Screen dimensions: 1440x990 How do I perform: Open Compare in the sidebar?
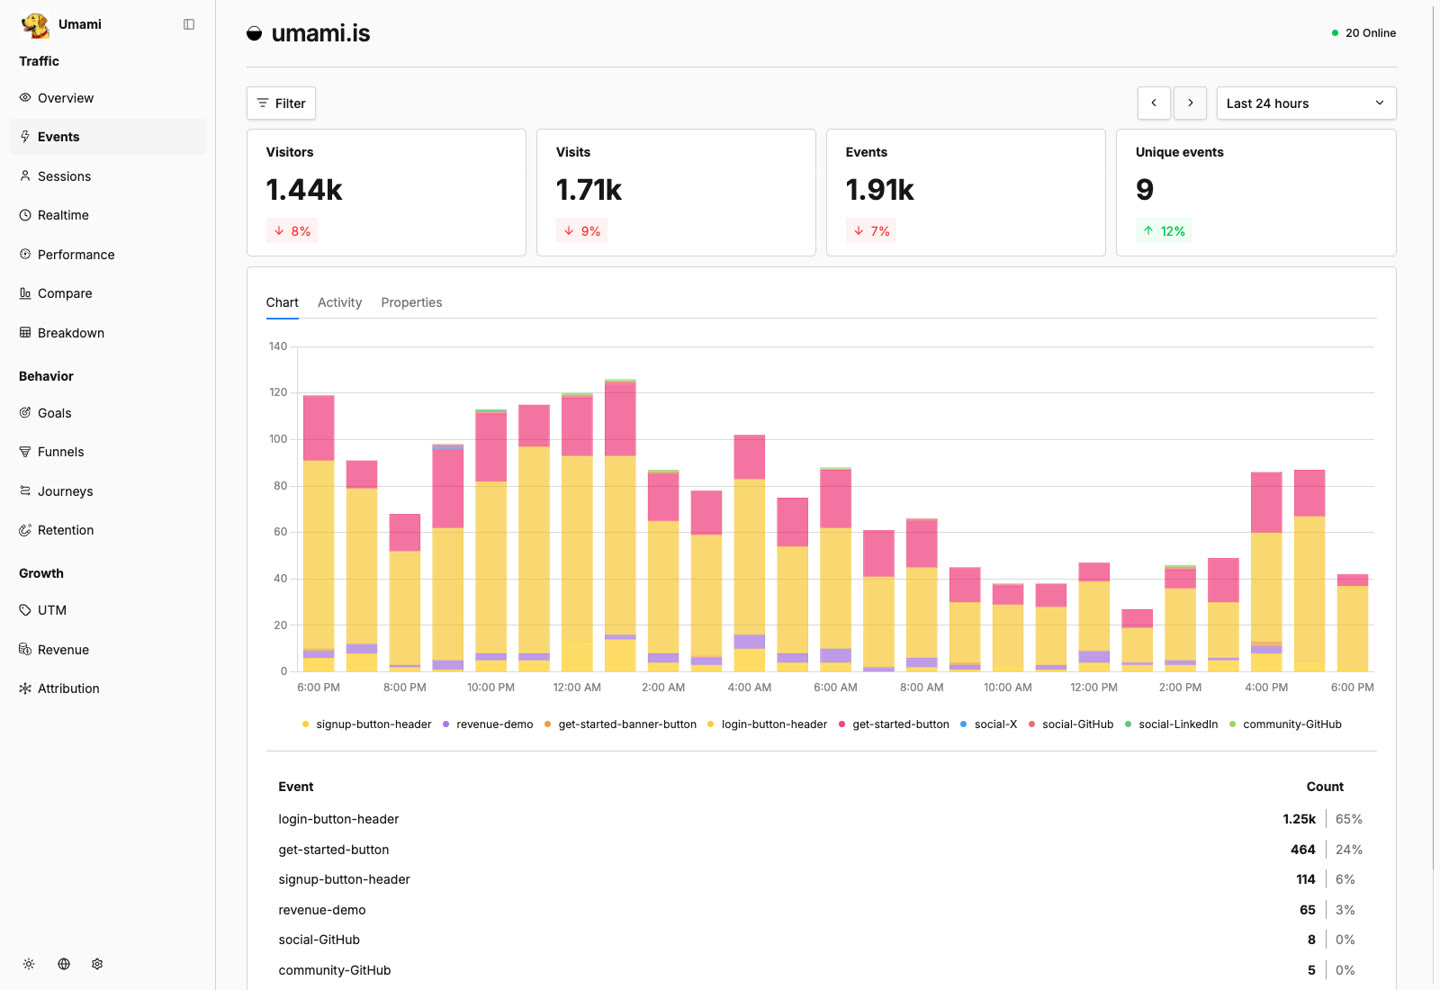click(108, 293)
